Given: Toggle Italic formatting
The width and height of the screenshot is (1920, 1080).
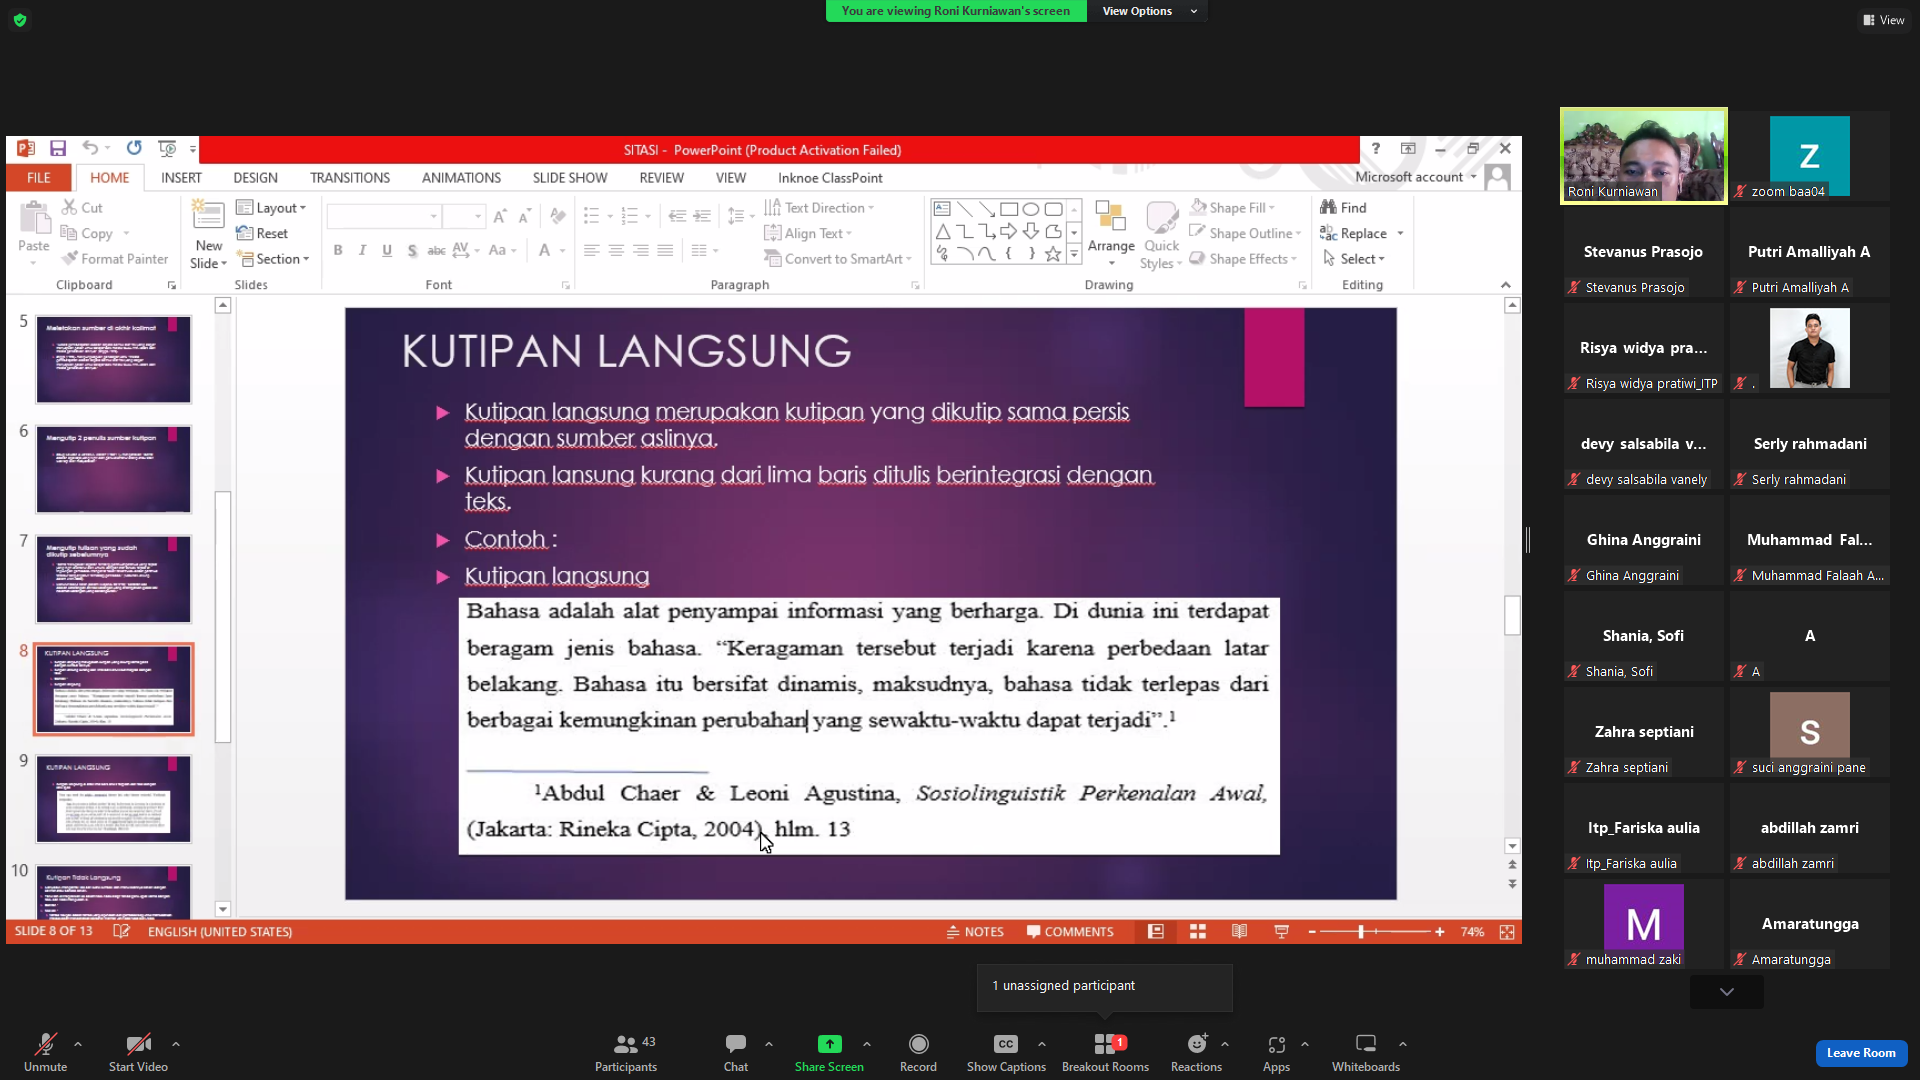Looking at the screenshot, I should (362, 250).
